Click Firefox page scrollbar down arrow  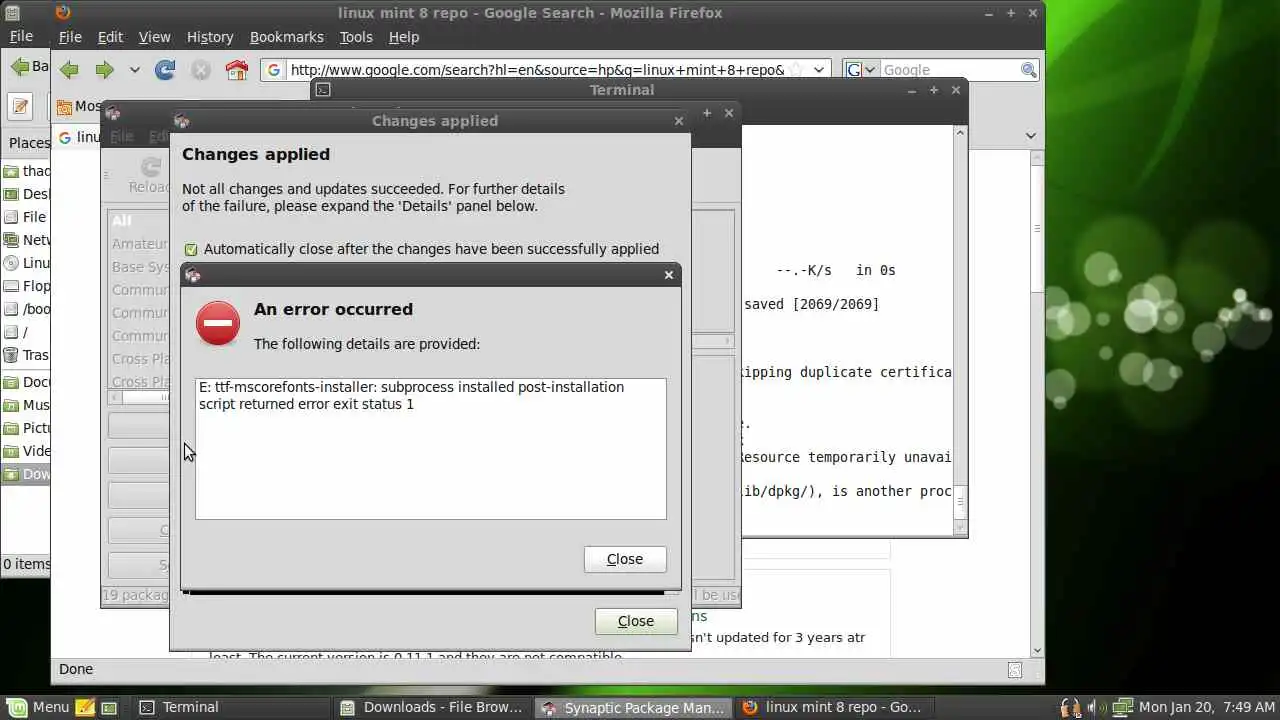pyautogui.click(x=1037, y=651)
